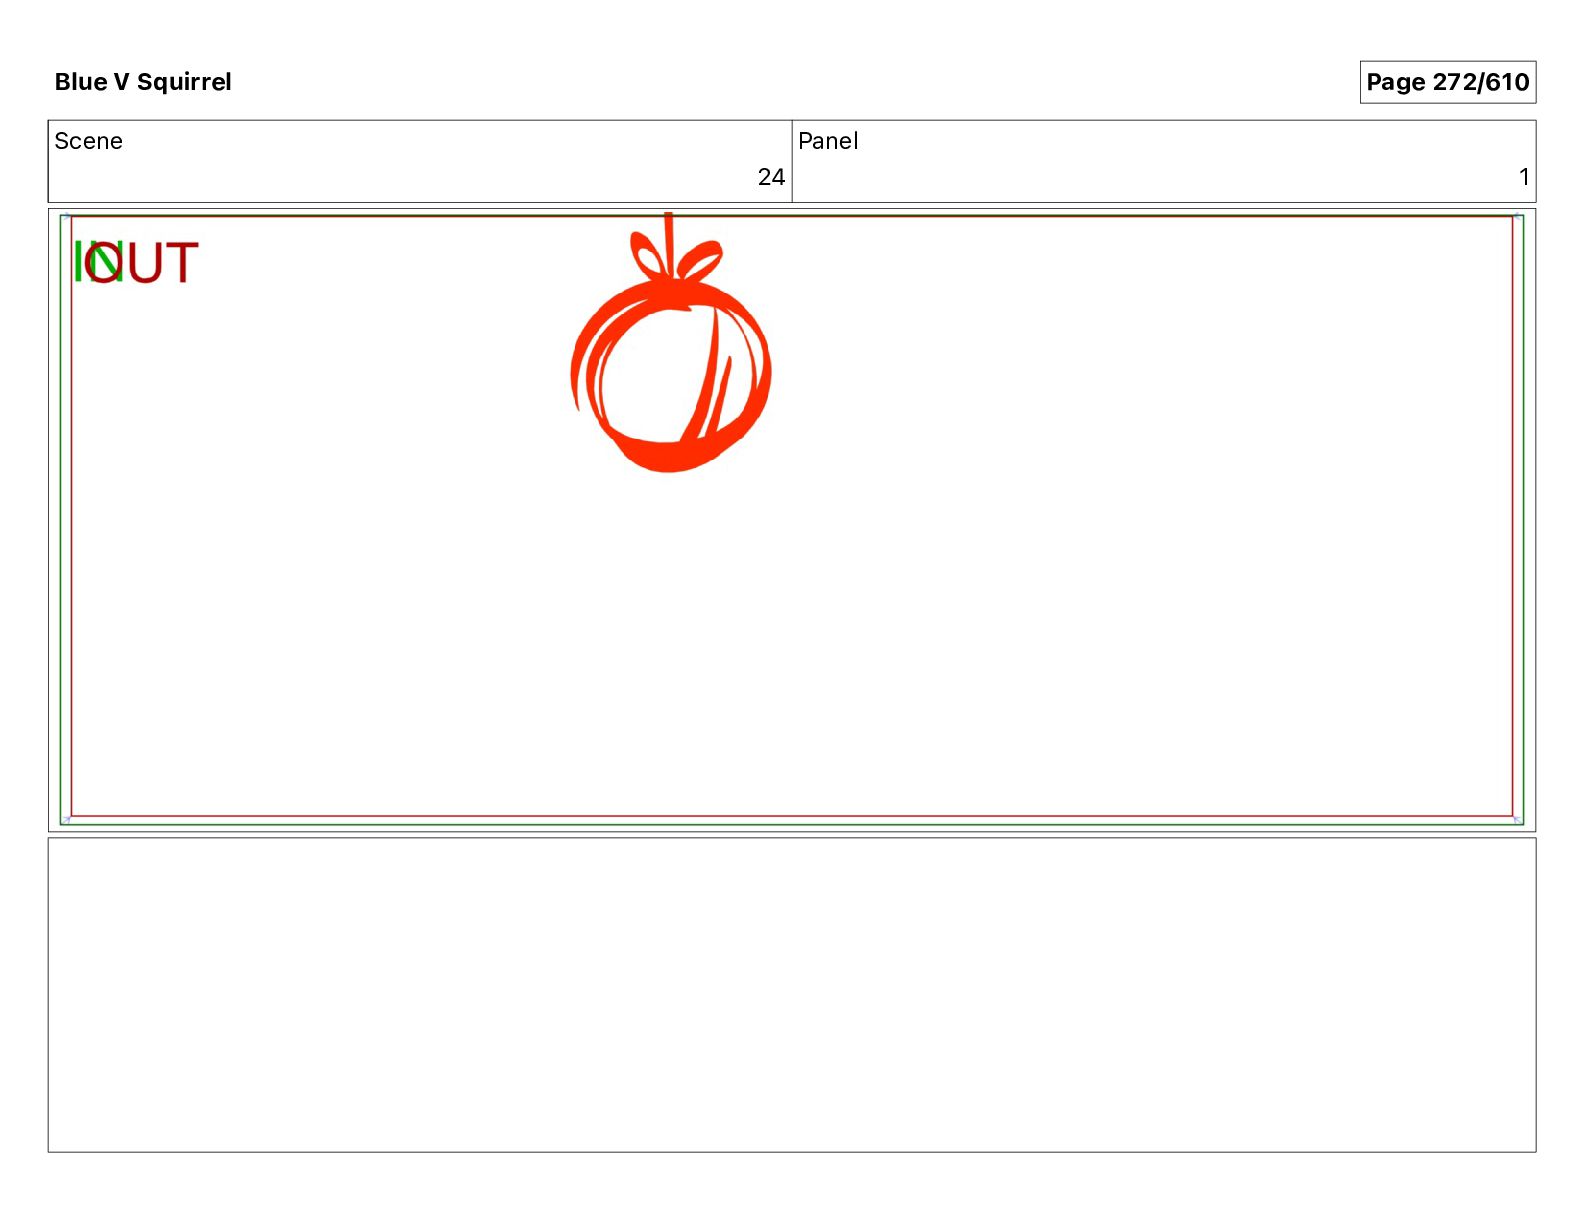
Task: Click the red ornament drawing thumbnail
Action: pos(670,342)
